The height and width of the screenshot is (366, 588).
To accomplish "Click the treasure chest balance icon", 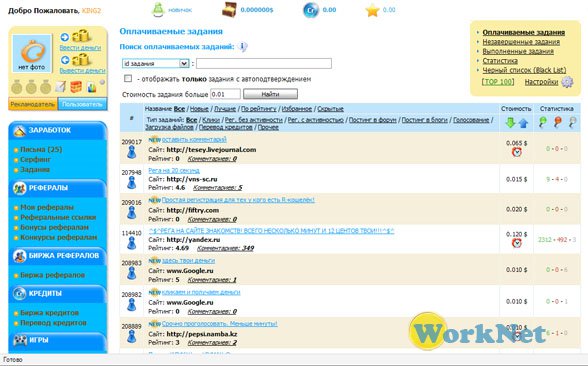I will [x=229, y=10].
